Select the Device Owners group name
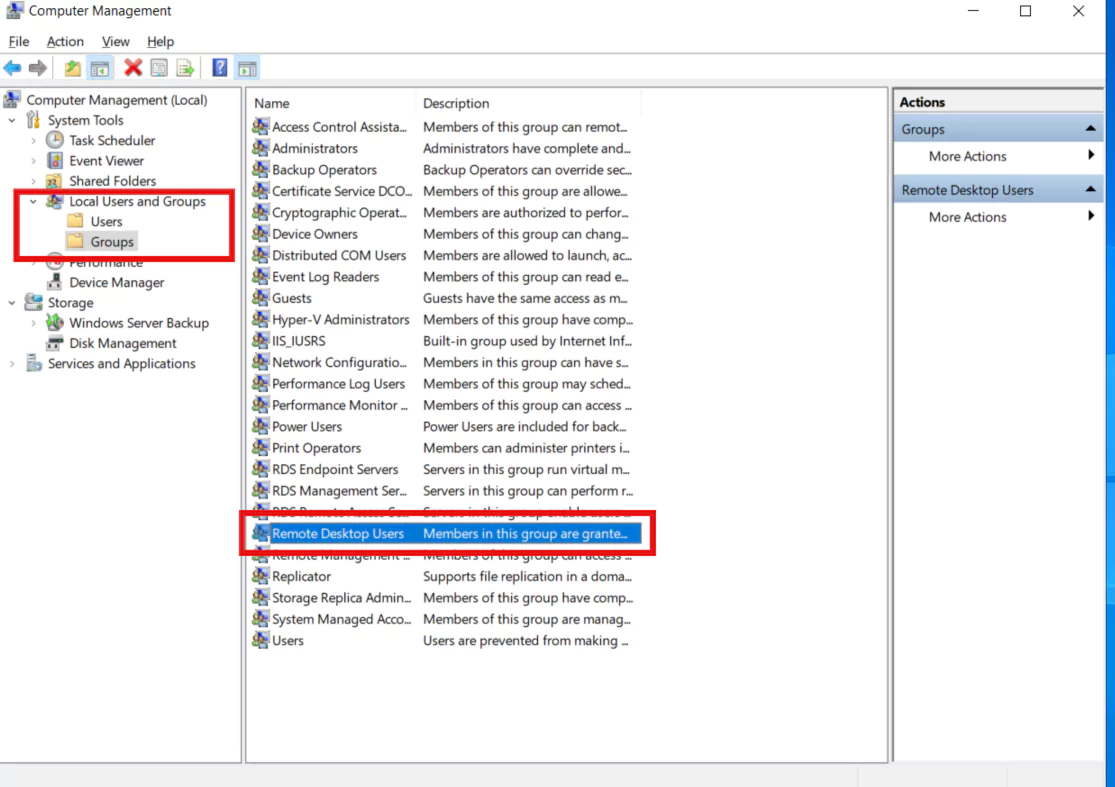This screenshot has height=787, width=1115. 315,234
